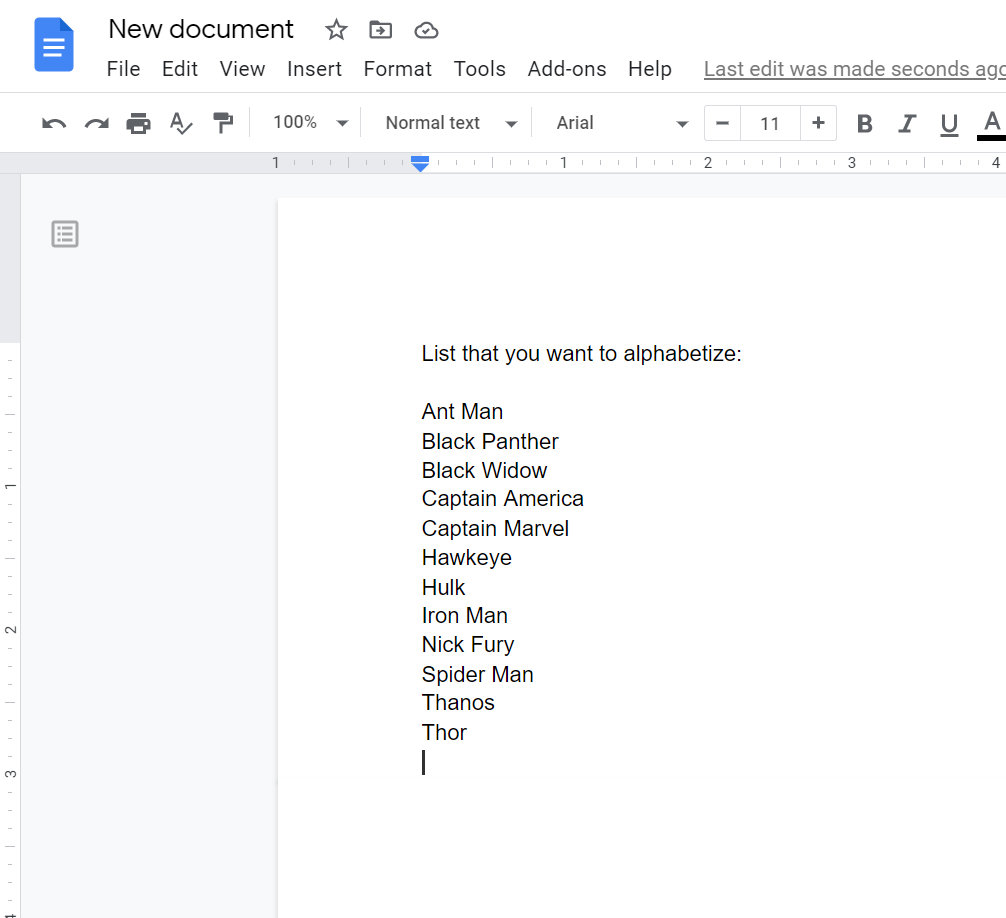1006x918 pixels.
Task: Check the cloud document status icon
Action: tap(426, 30)
